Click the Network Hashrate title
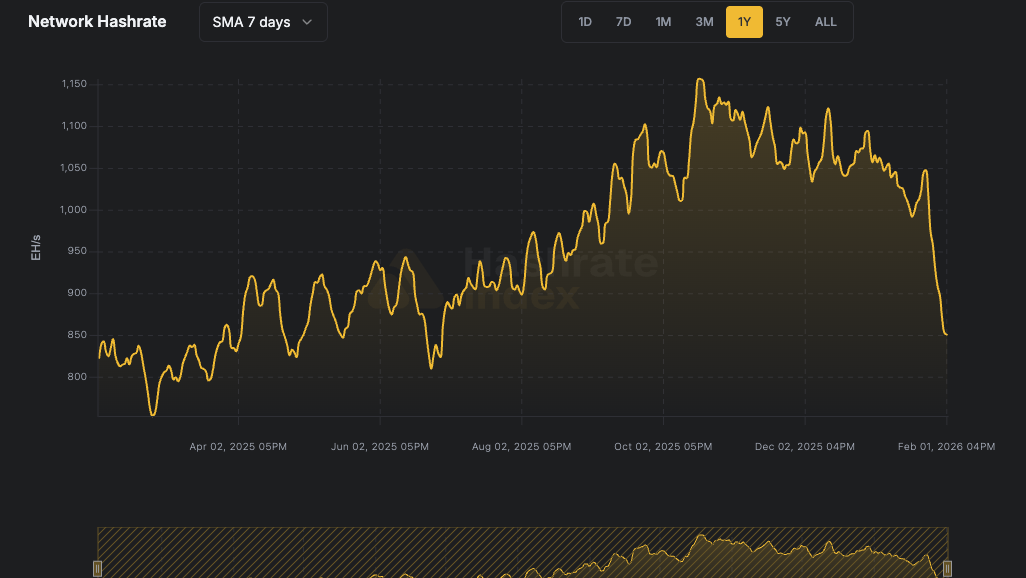Viewport: 1026px width, 578px height. point(96,21)
